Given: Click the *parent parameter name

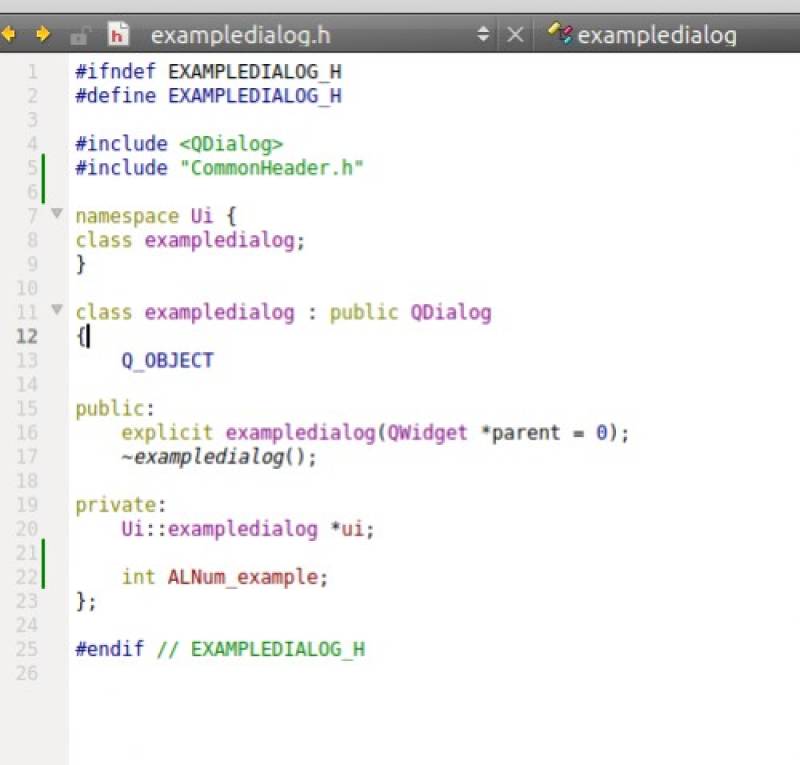Looking at the screenshot, I should click(x=520, y=433).
